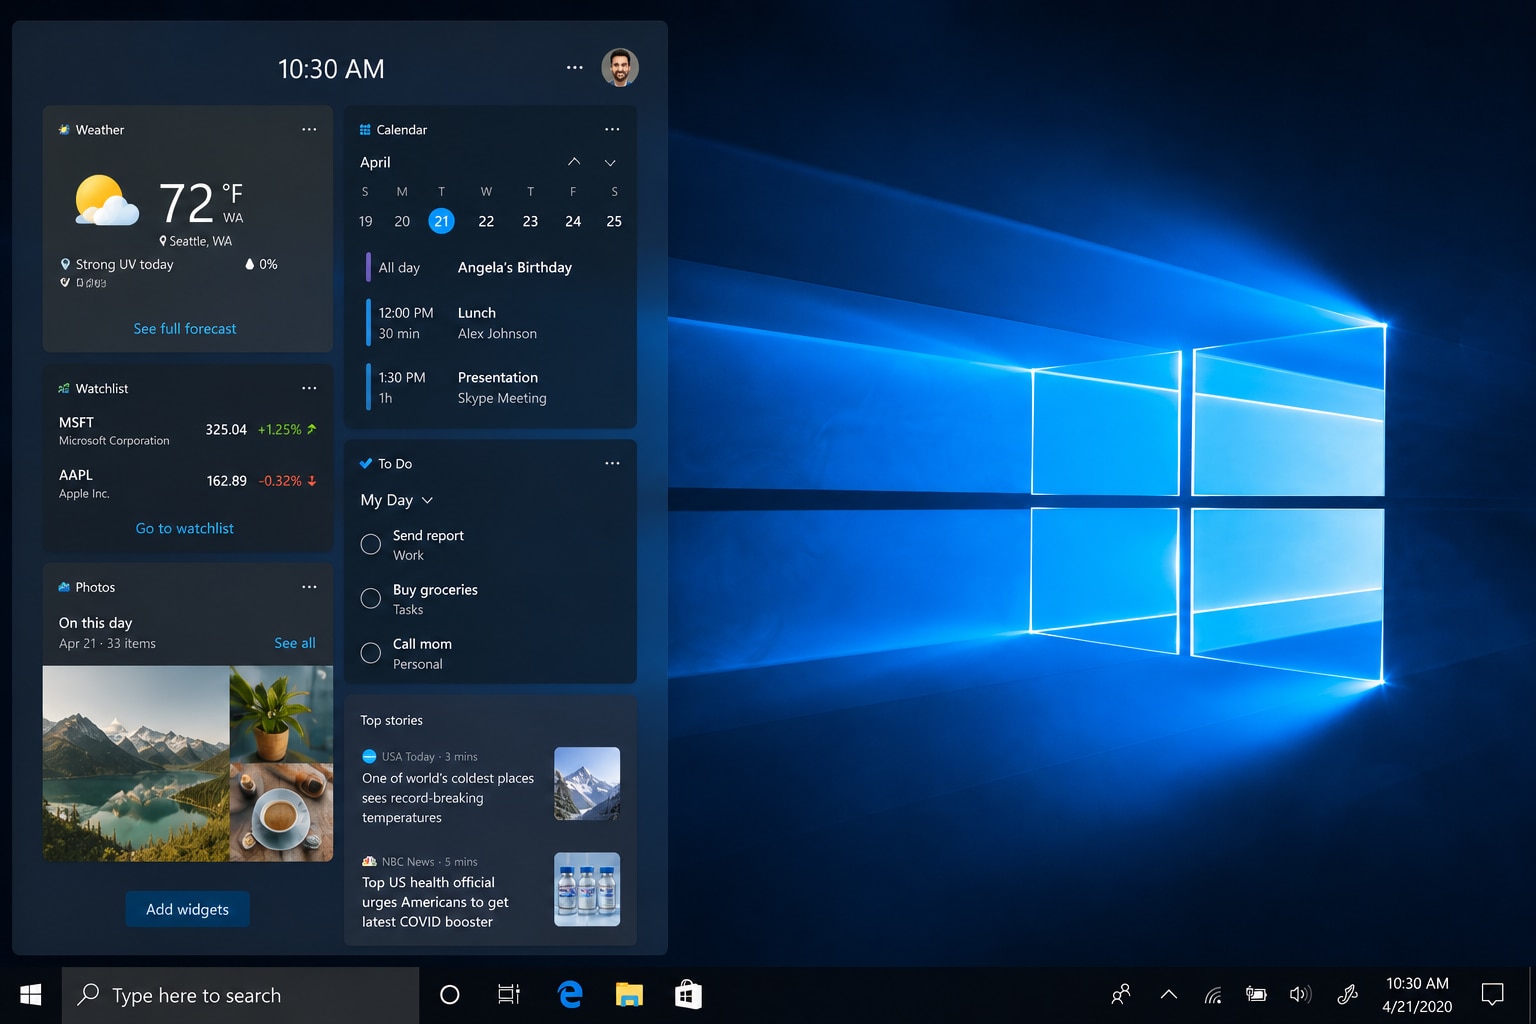This screenshot has width=1536, height=1024.
Task: Select April 24 in the calendar
Action: [x=573, y=221]
